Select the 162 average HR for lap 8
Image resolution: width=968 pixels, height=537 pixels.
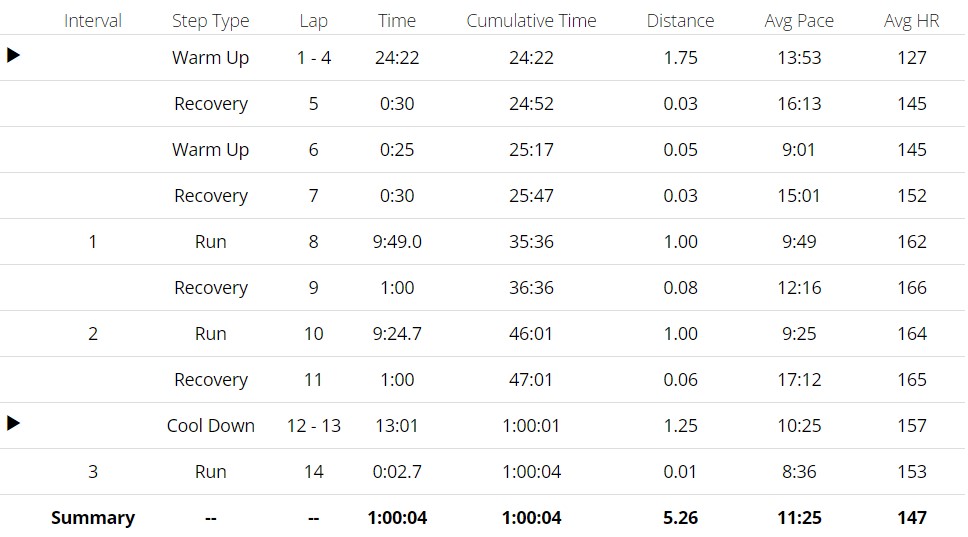[x=911, y=242]
